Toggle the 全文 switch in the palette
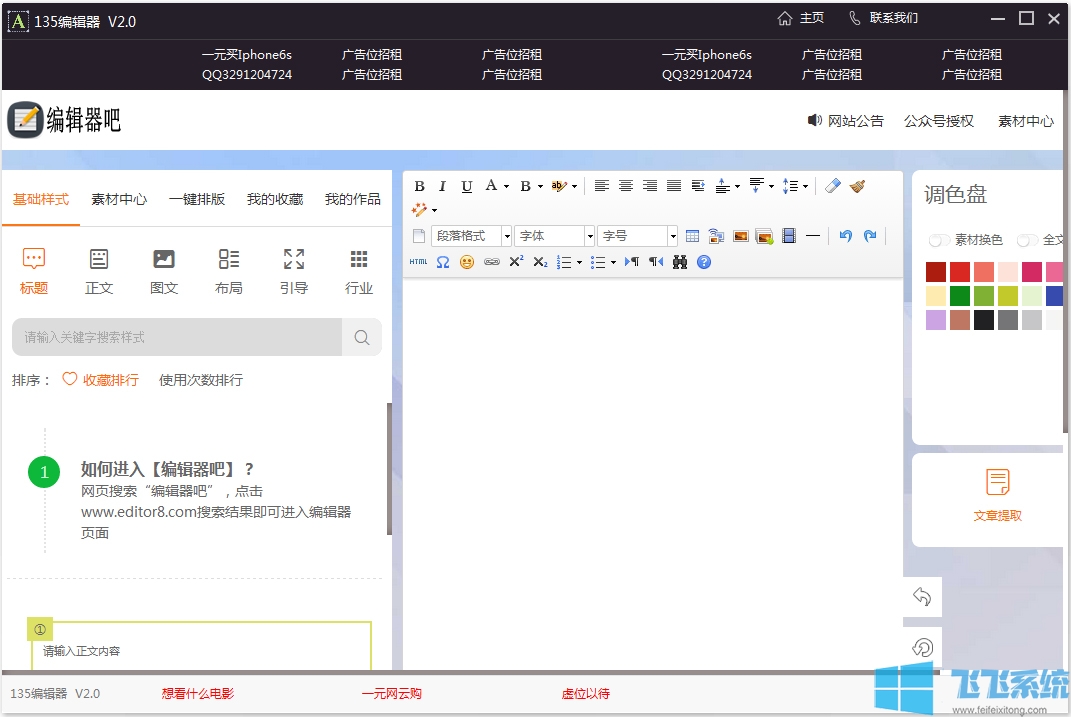 [x=1027, y=240]
